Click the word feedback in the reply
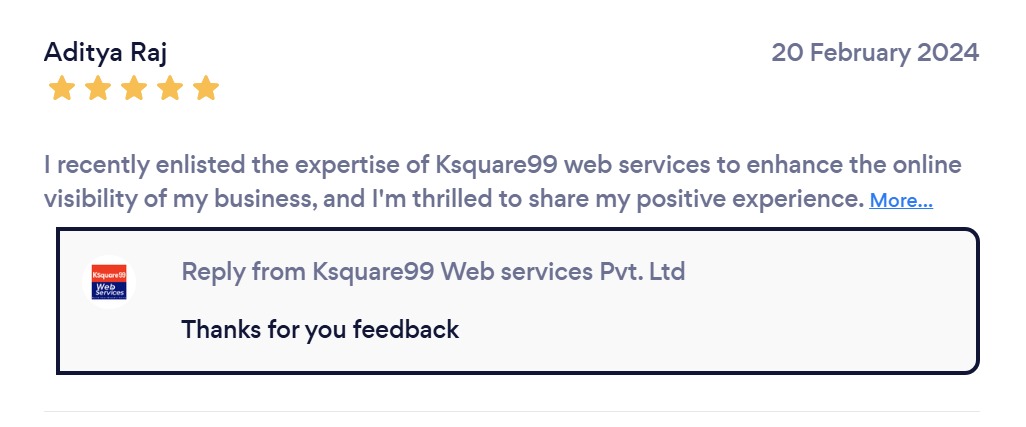 pos(408,329)
